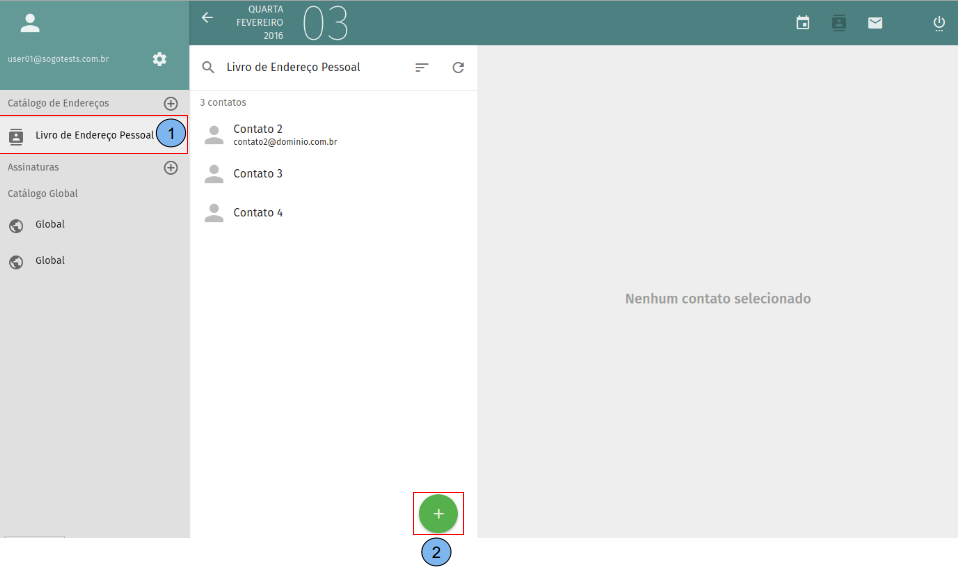The image size is (960, 579).
Task: Open the Address Book module icon in top bar
Action: tap(839, 23)
